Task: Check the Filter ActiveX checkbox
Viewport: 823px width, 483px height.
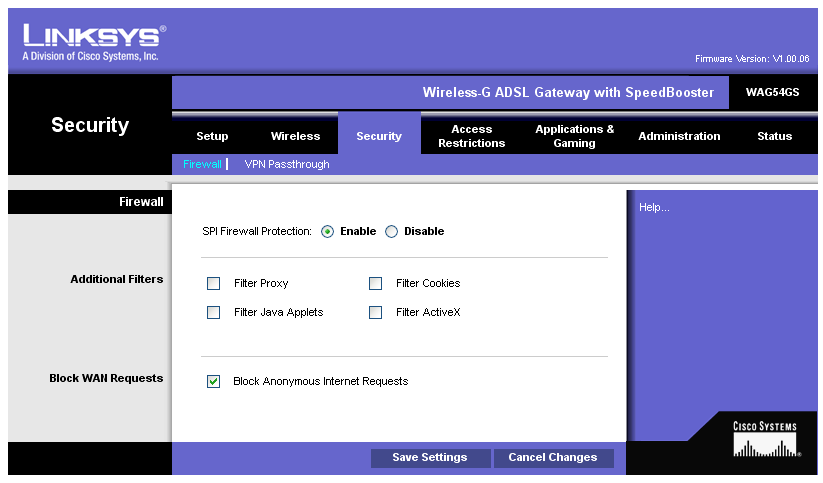Action: (375, 312)
